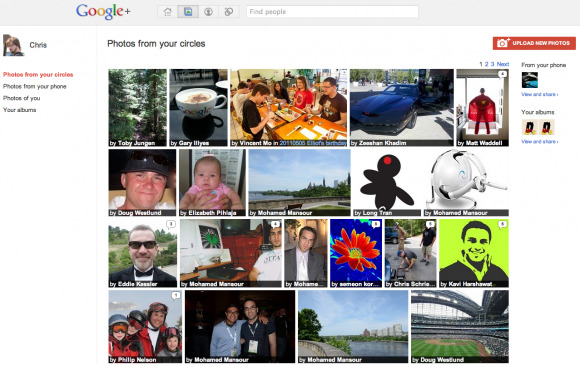Open the Circles icon in top bar
Screen dimensions: 580x365
point(229,12)
